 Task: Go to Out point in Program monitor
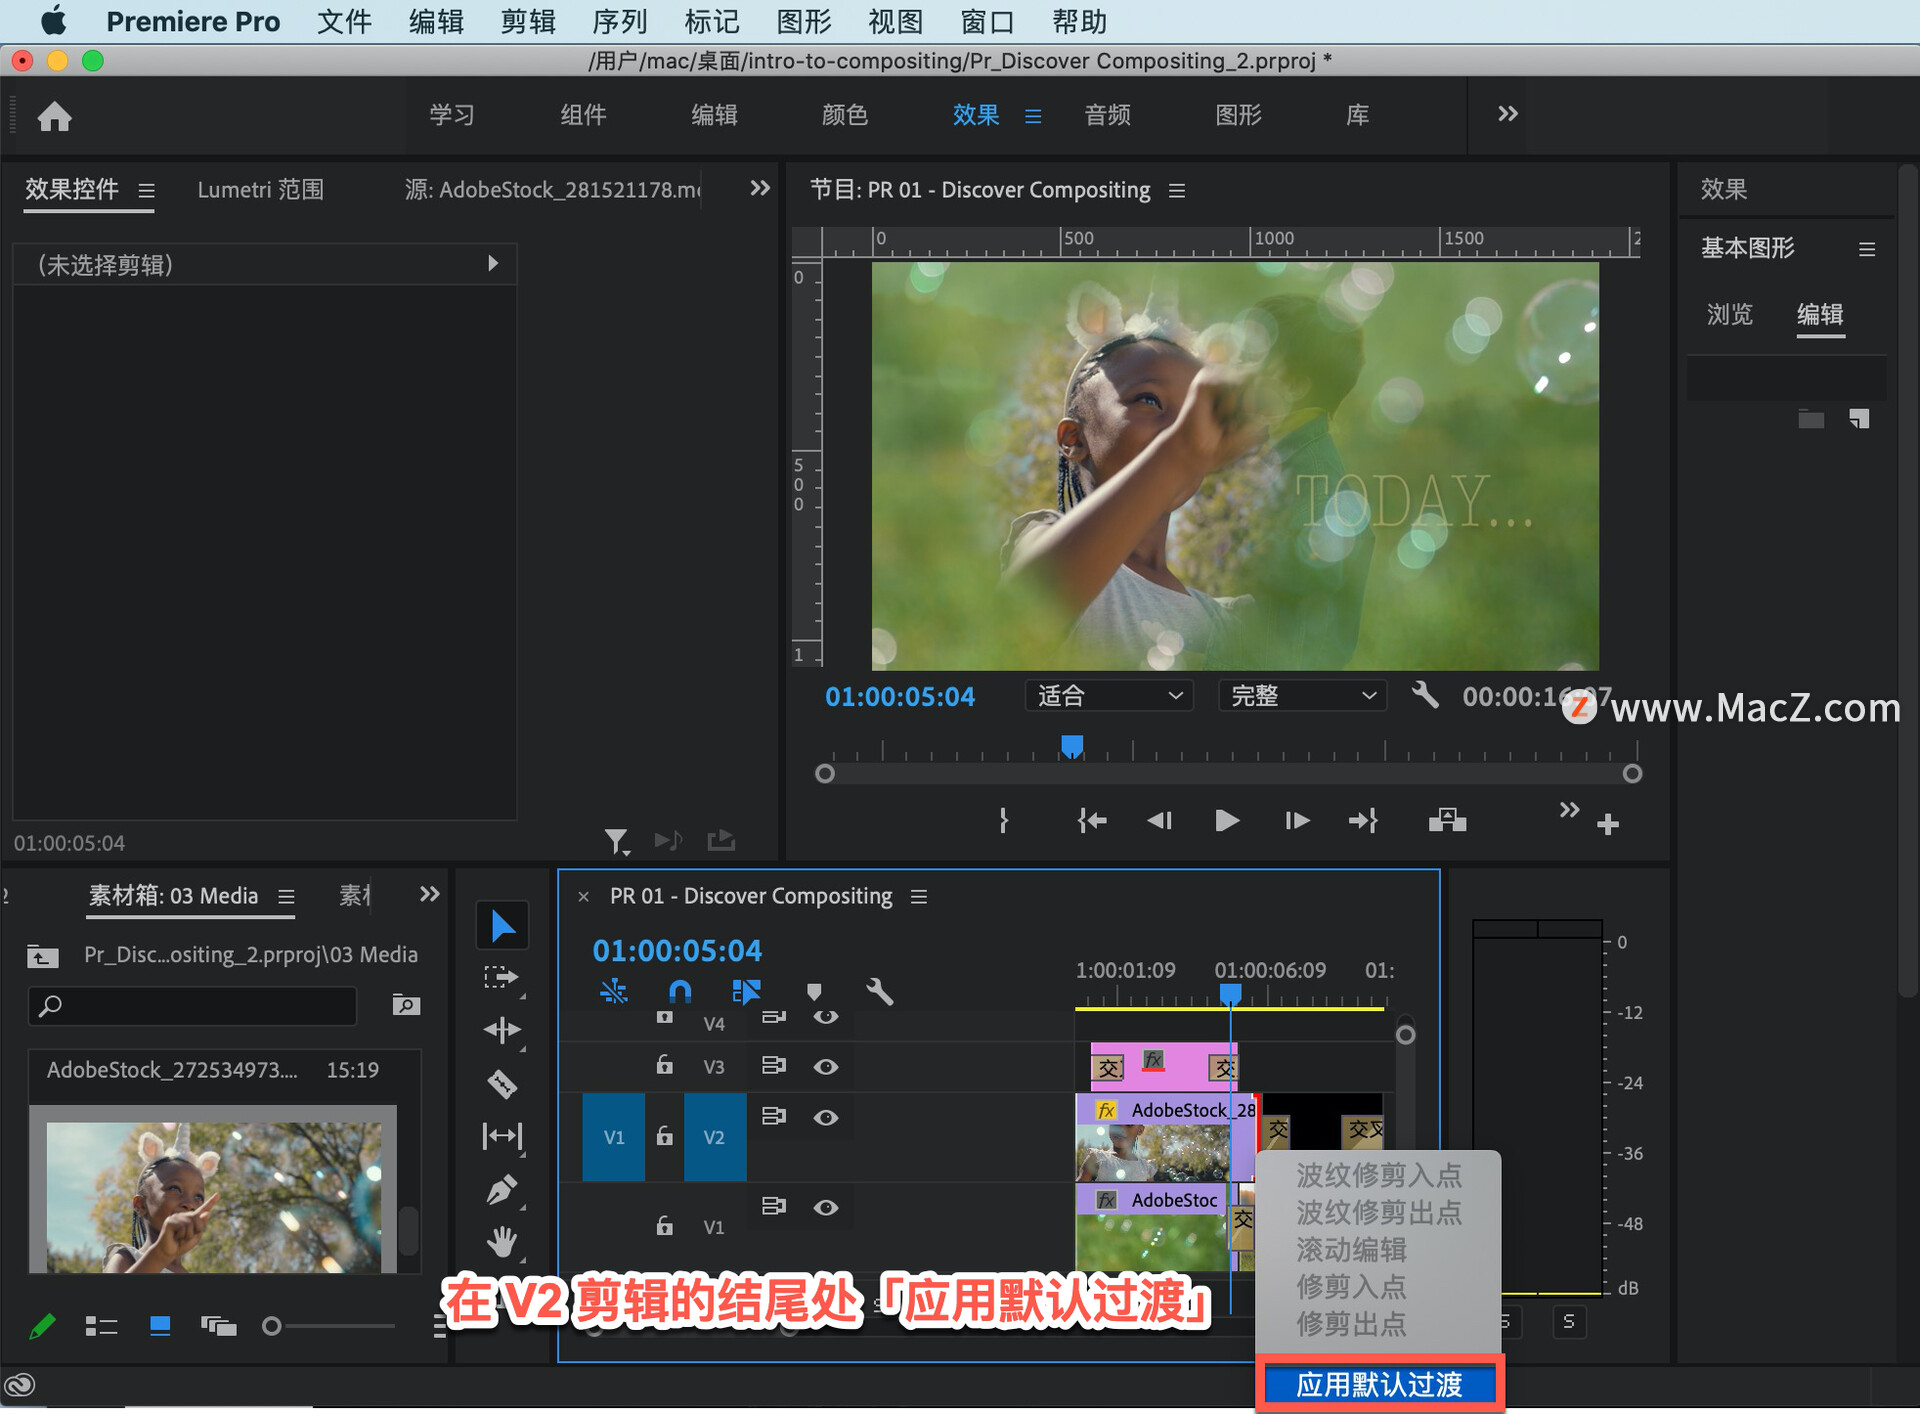tap(1363, 821)
